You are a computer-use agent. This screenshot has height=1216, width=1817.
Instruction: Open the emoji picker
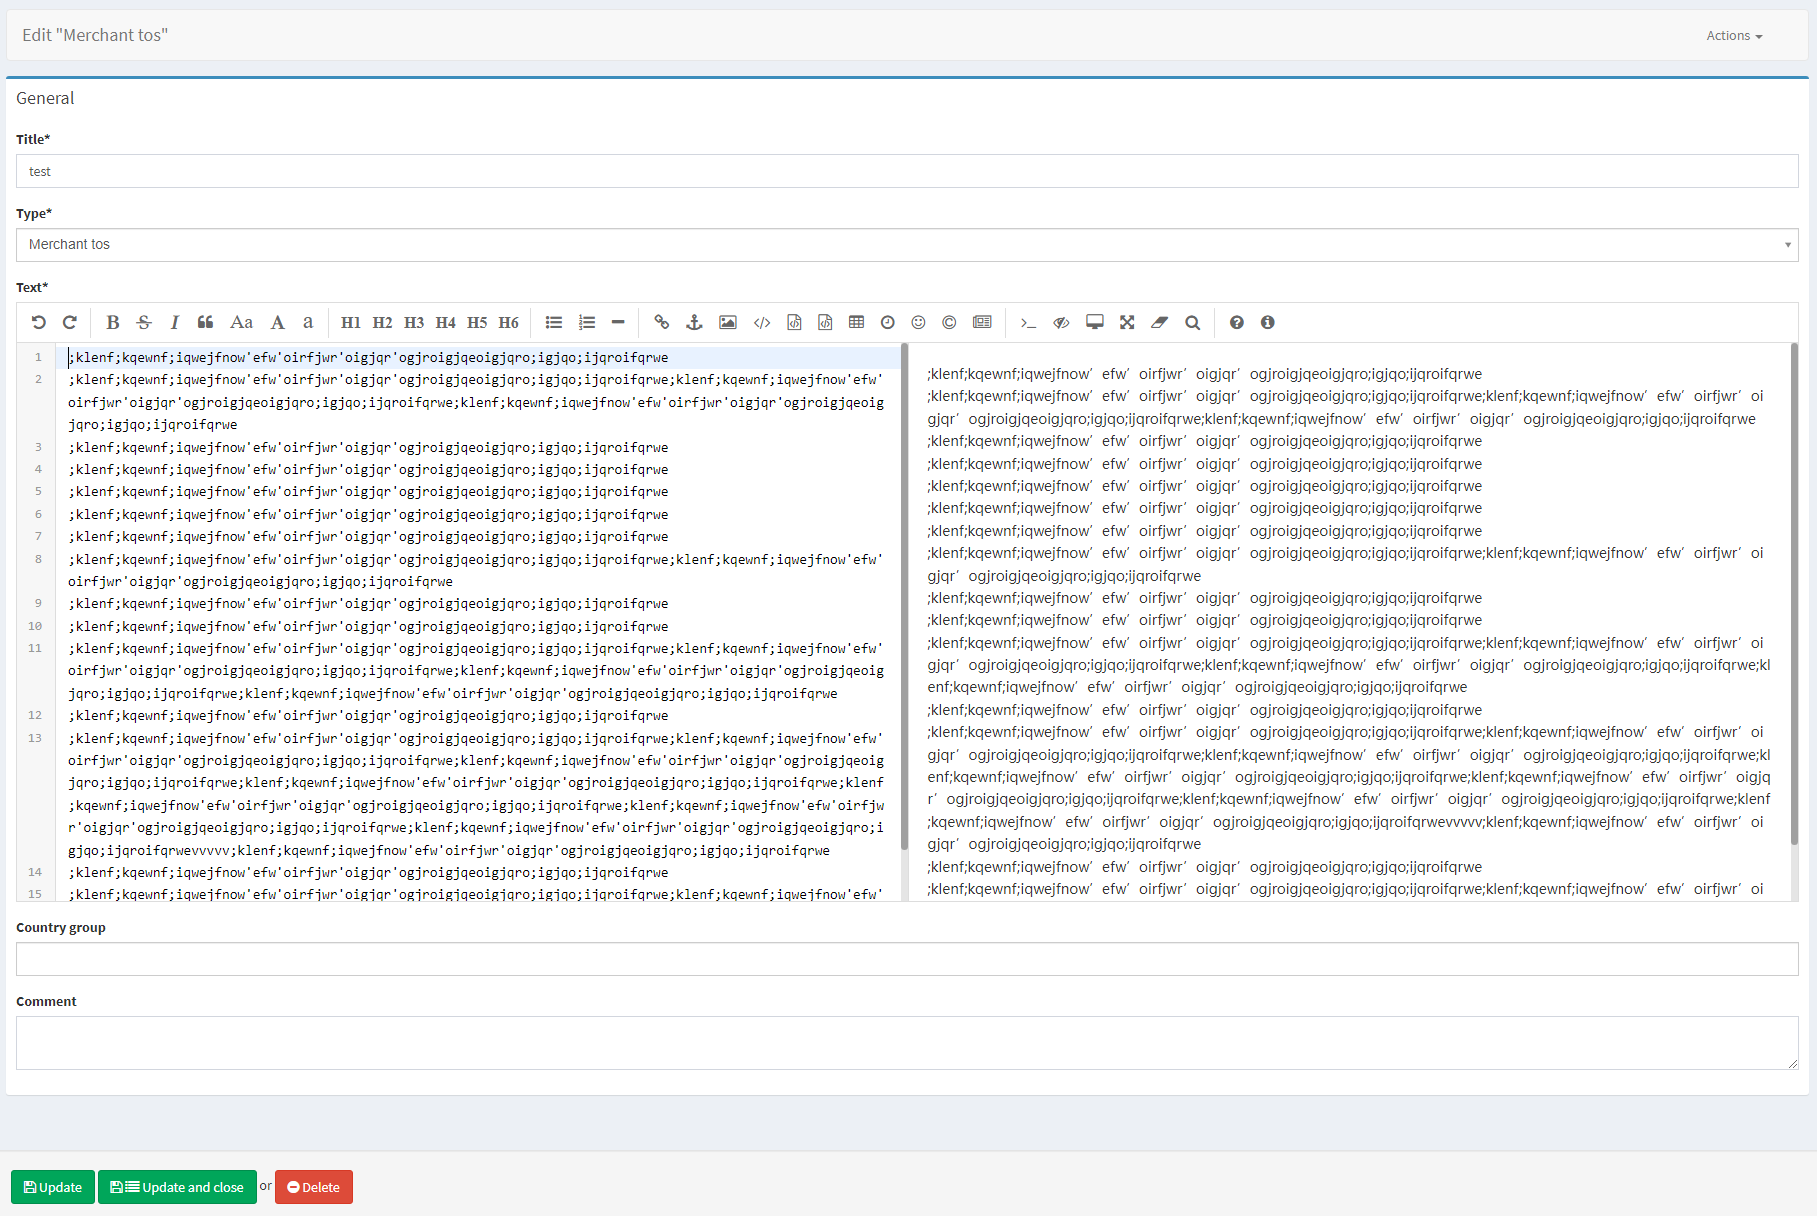coord(918,322)
